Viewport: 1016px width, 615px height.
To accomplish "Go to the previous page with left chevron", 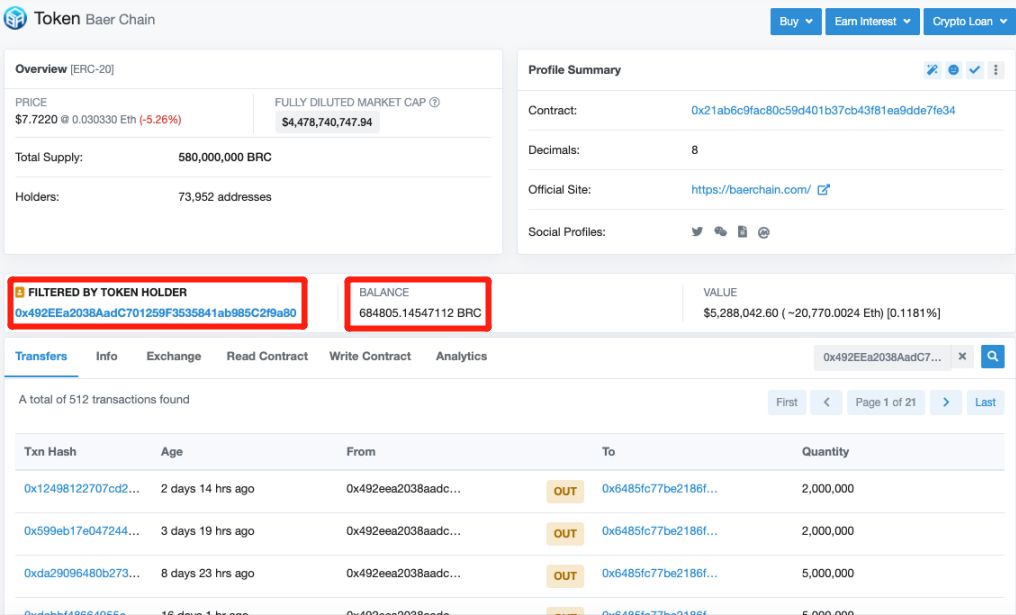I will tap(827, 402).
